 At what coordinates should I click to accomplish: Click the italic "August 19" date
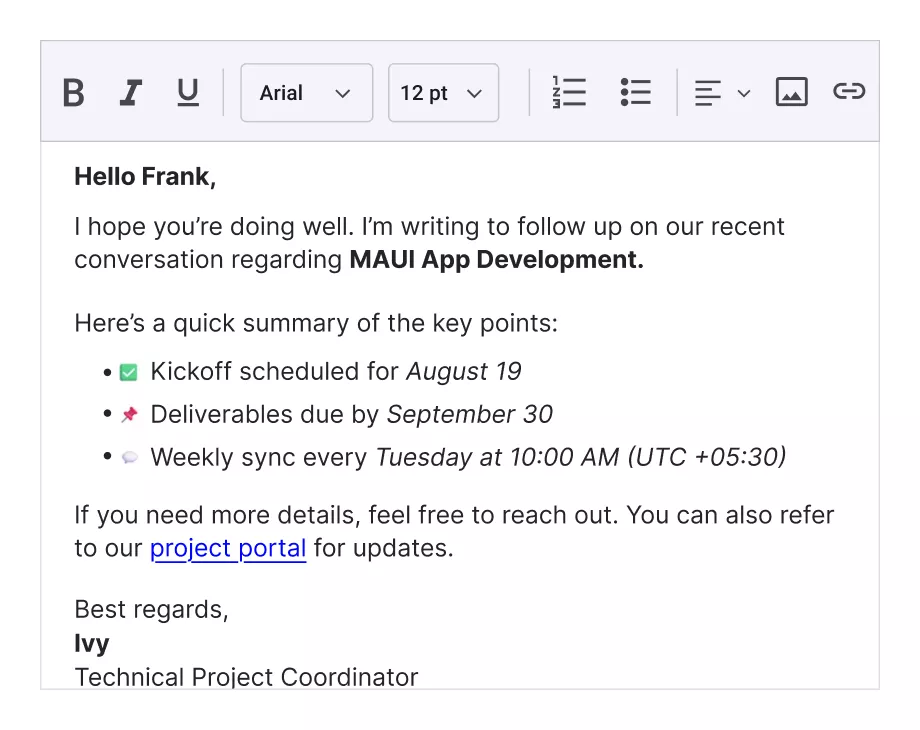(463, 372)
